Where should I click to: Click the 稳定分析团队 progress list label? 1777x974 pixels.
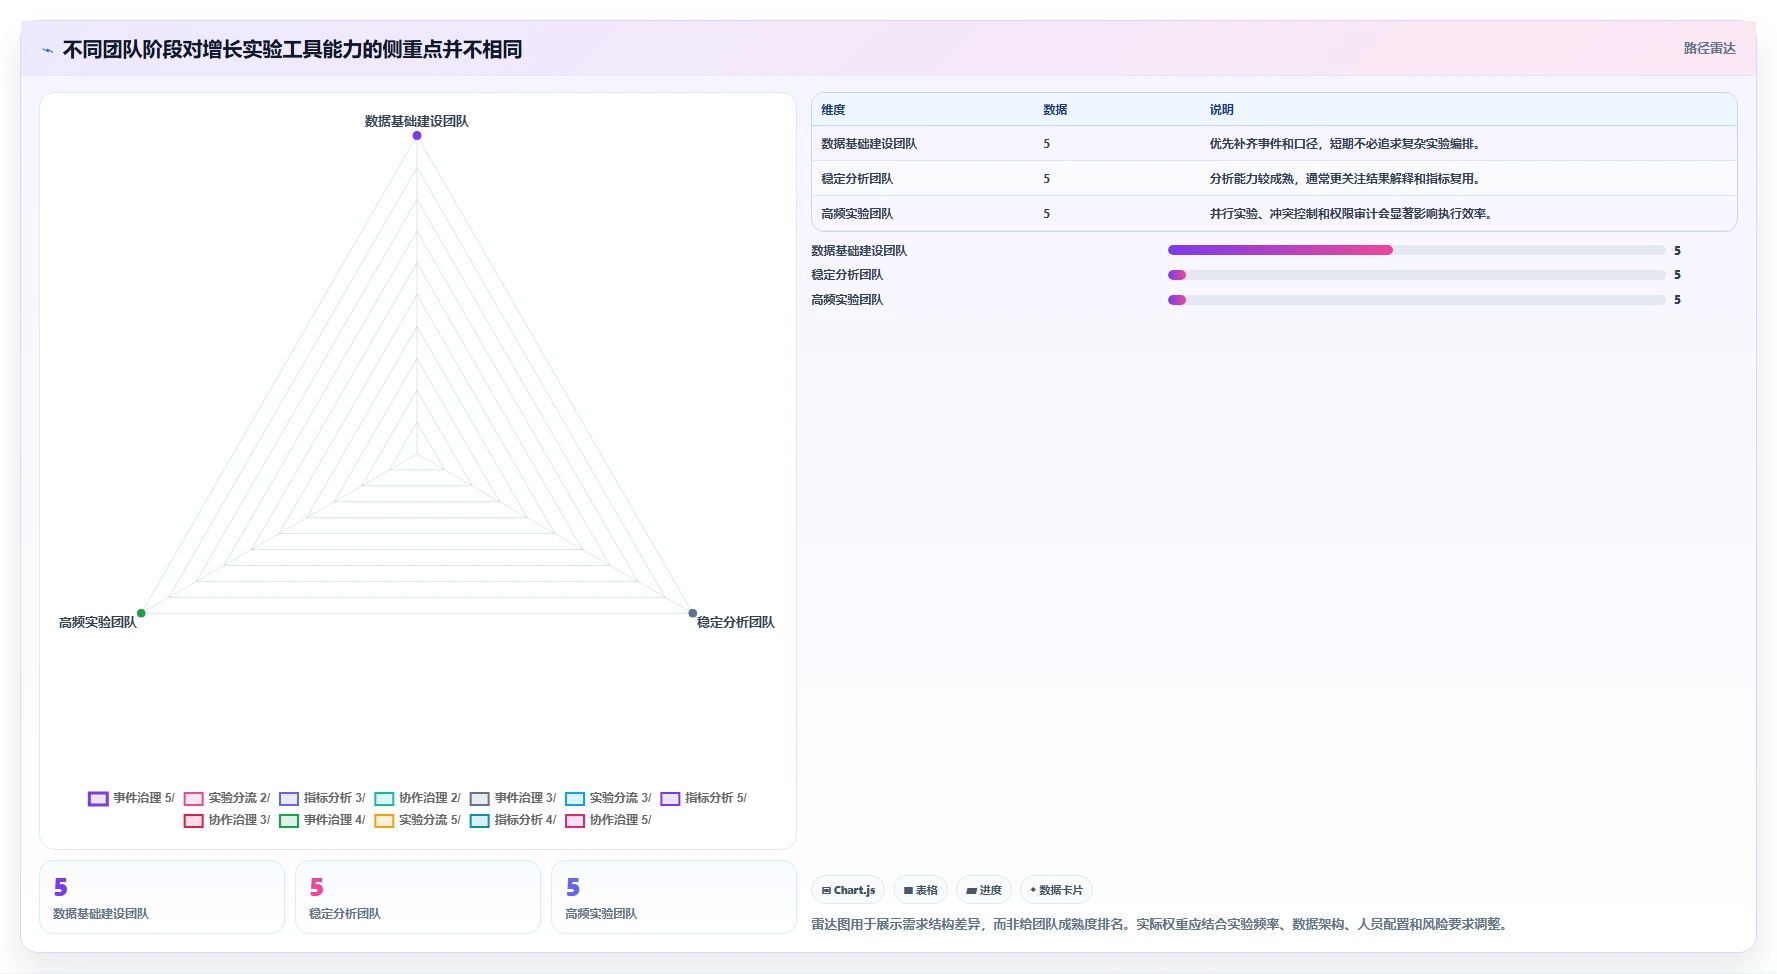pos(847,275)
